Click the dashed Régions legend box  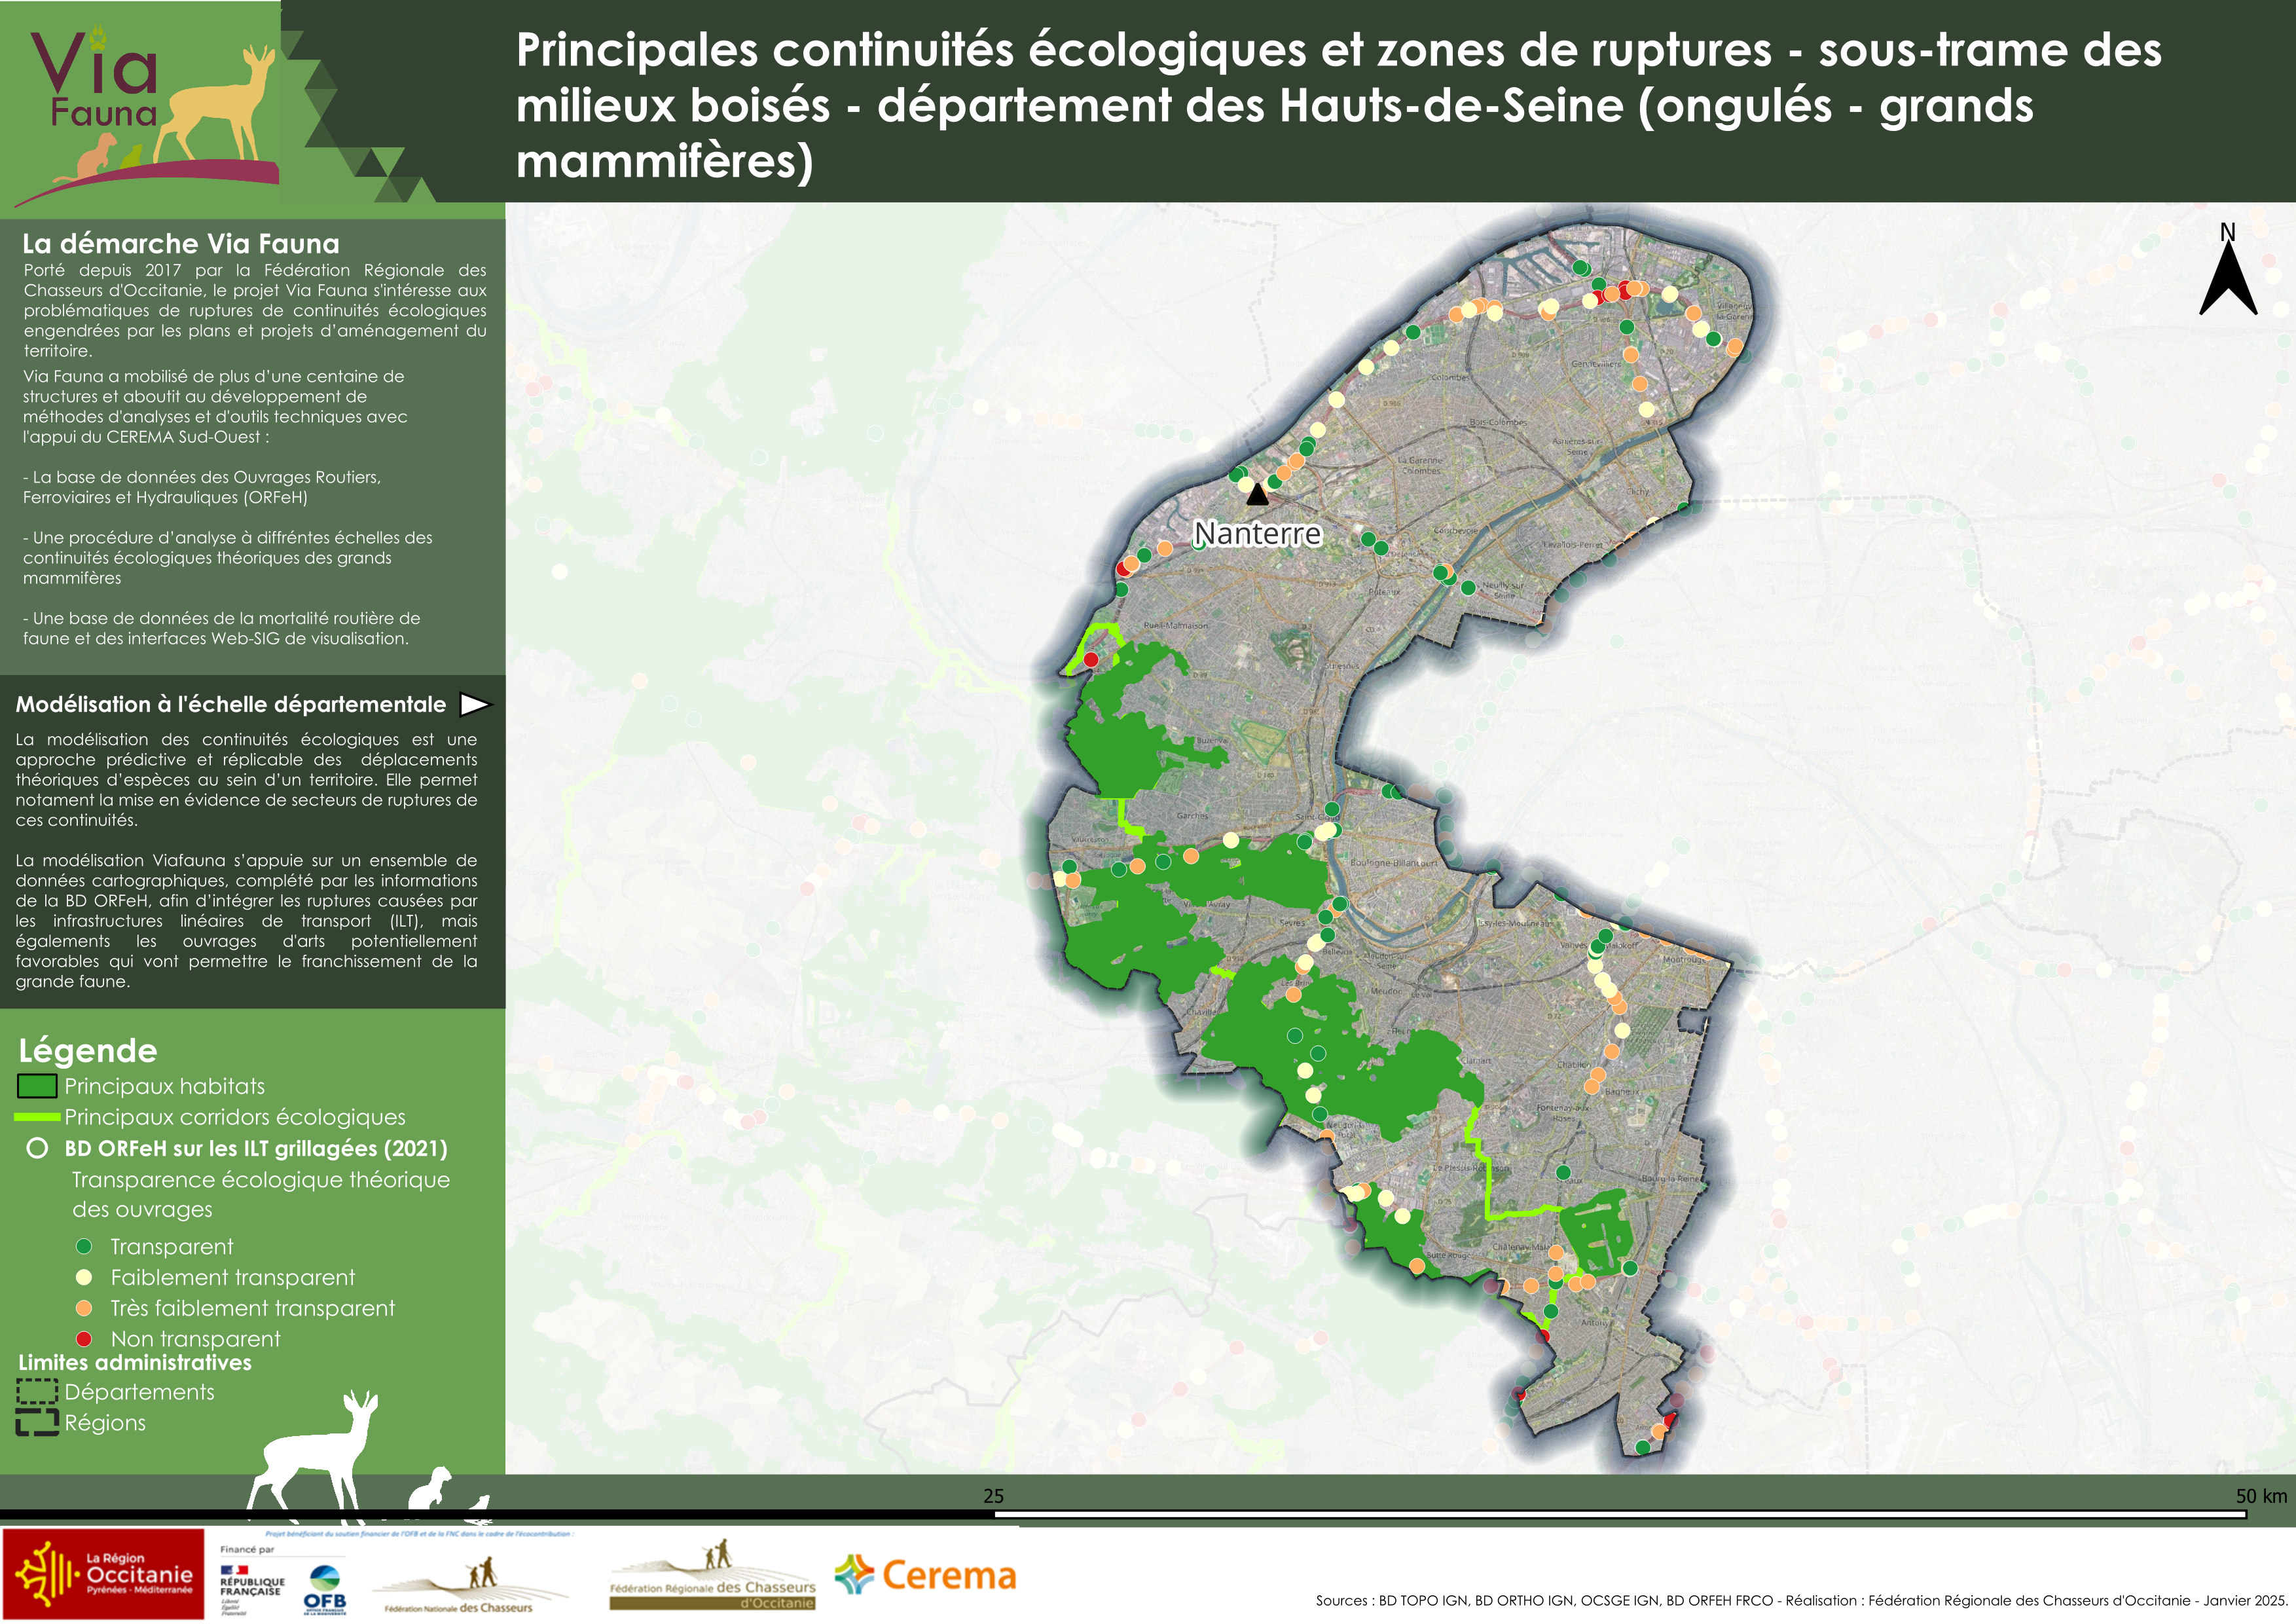[x=37, y=1422]
